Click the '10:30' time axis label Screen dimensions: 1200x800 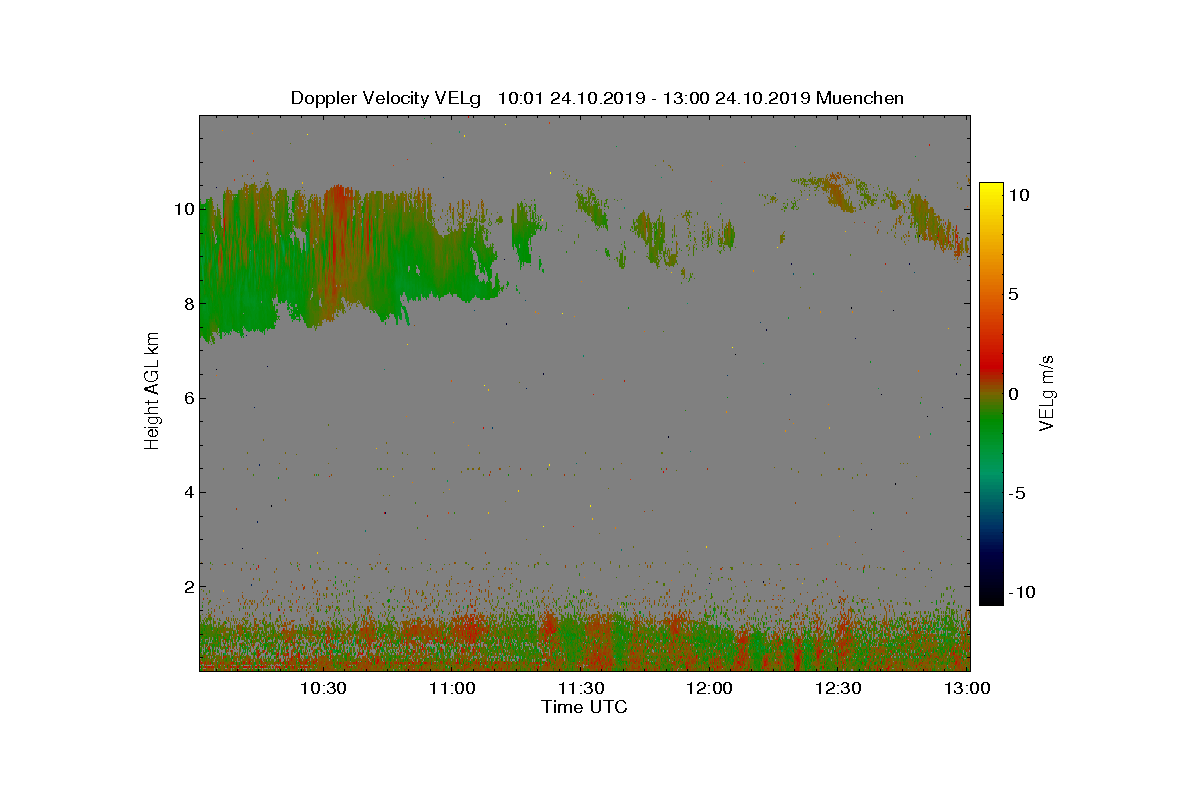point(322,688)
